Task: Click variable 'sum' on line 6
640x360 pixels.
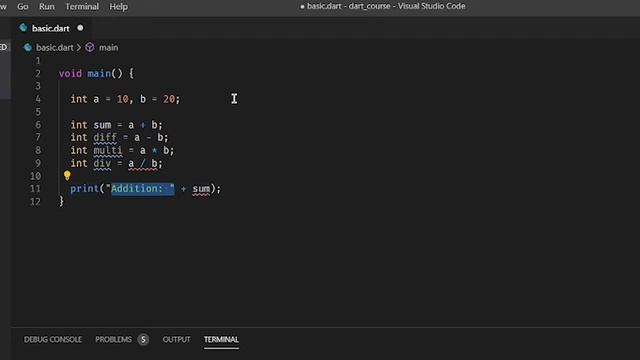Action: [x=102, y=125]
